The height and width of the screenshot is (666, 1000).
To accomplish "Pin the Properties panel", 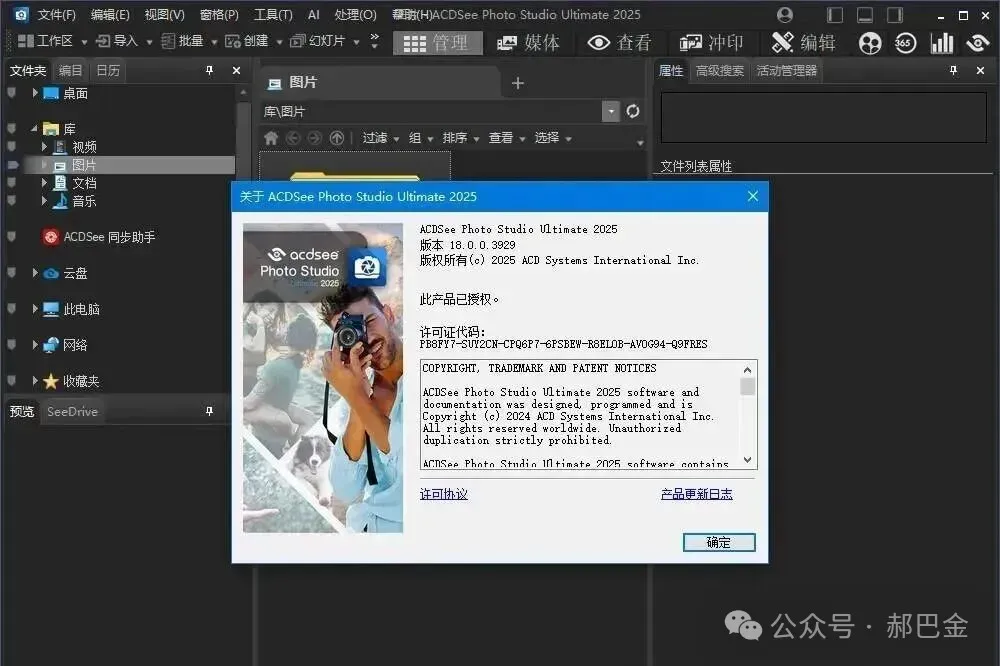I will coord(953,70).
